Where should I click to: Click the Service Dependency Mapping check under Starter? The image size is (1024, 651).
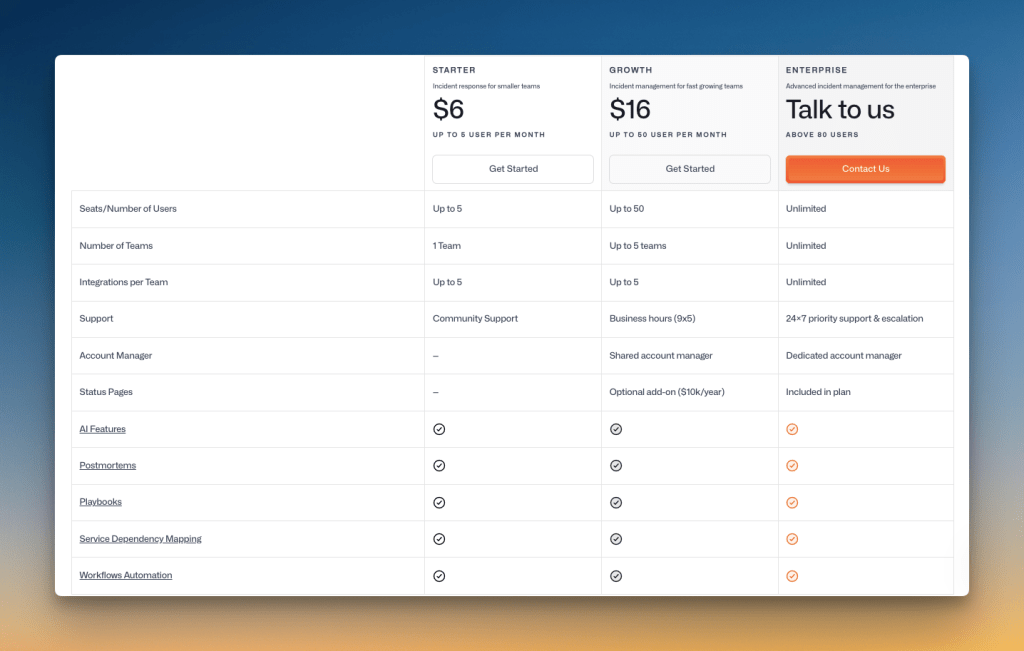click(x=439, y=538)
